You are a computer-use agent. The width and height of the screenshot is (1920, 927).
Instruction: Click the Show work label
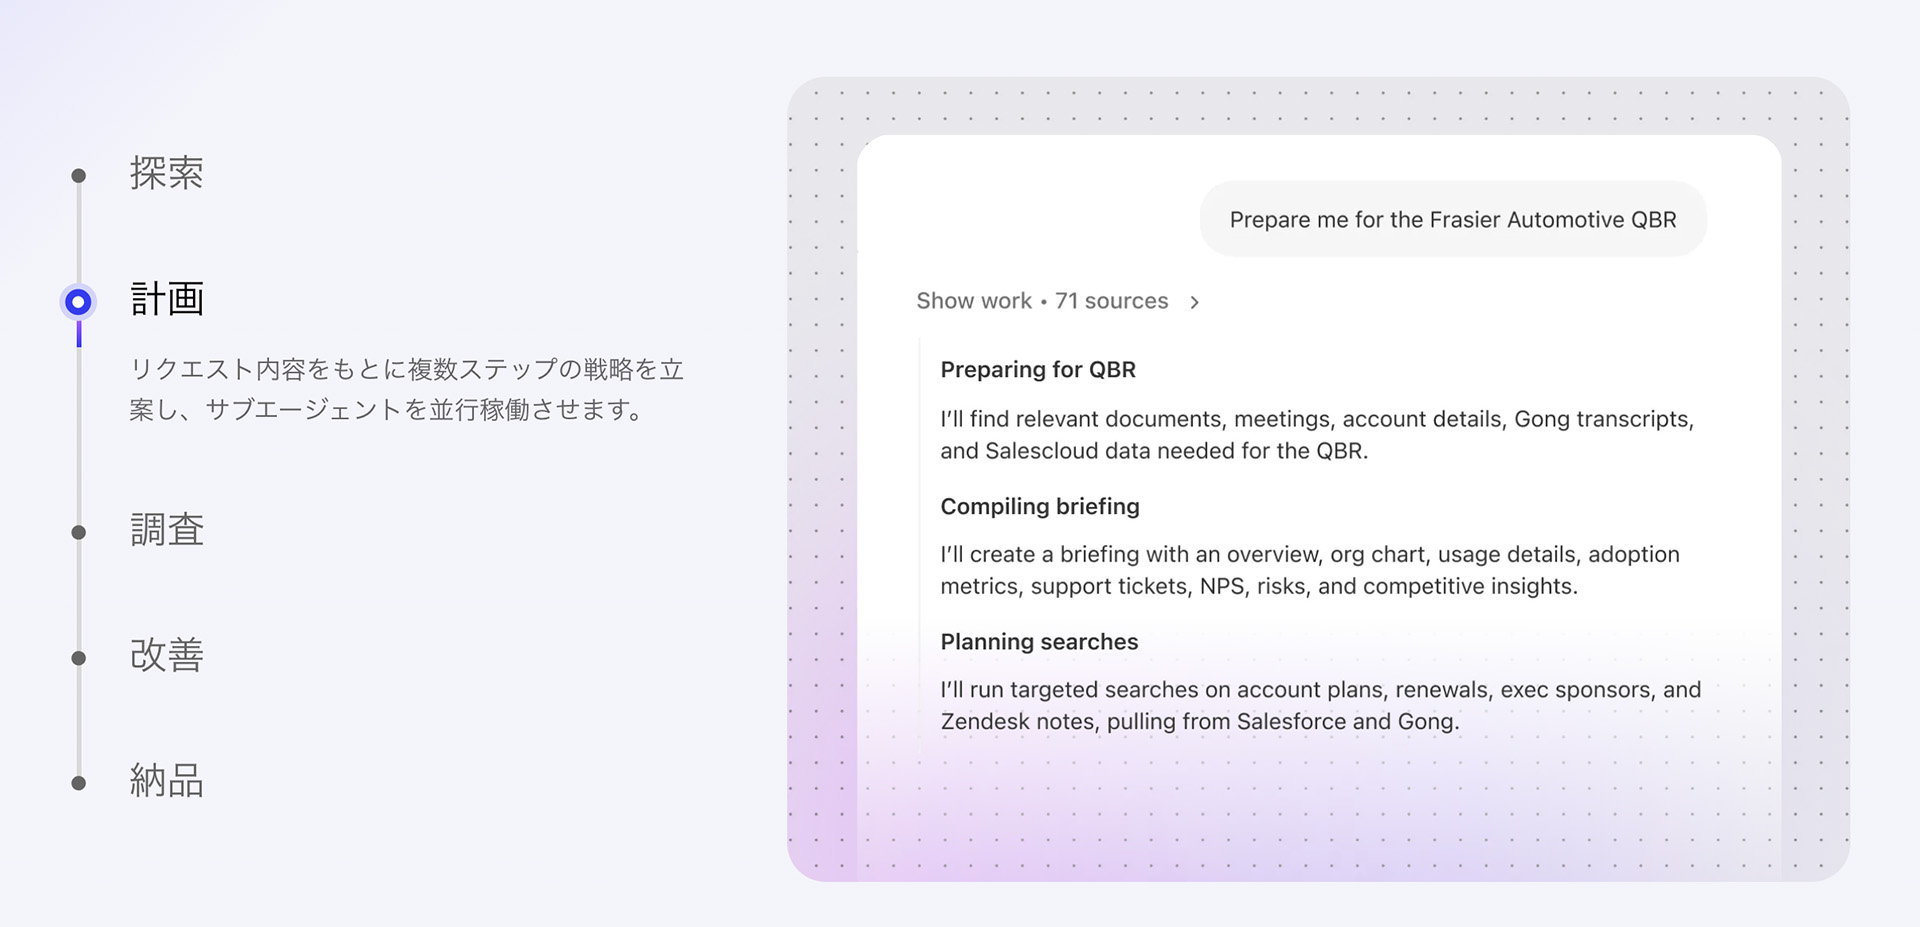[974, 301]
